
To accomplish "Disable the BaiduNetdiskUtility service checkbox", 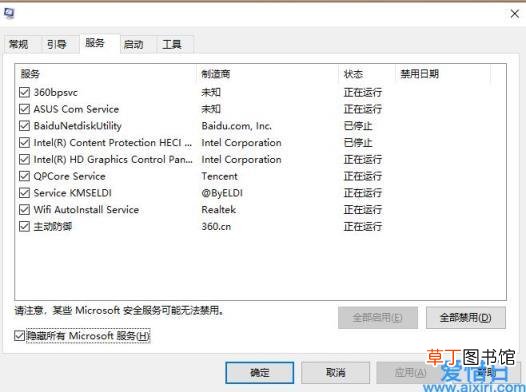I will click(x=24, y=126).
